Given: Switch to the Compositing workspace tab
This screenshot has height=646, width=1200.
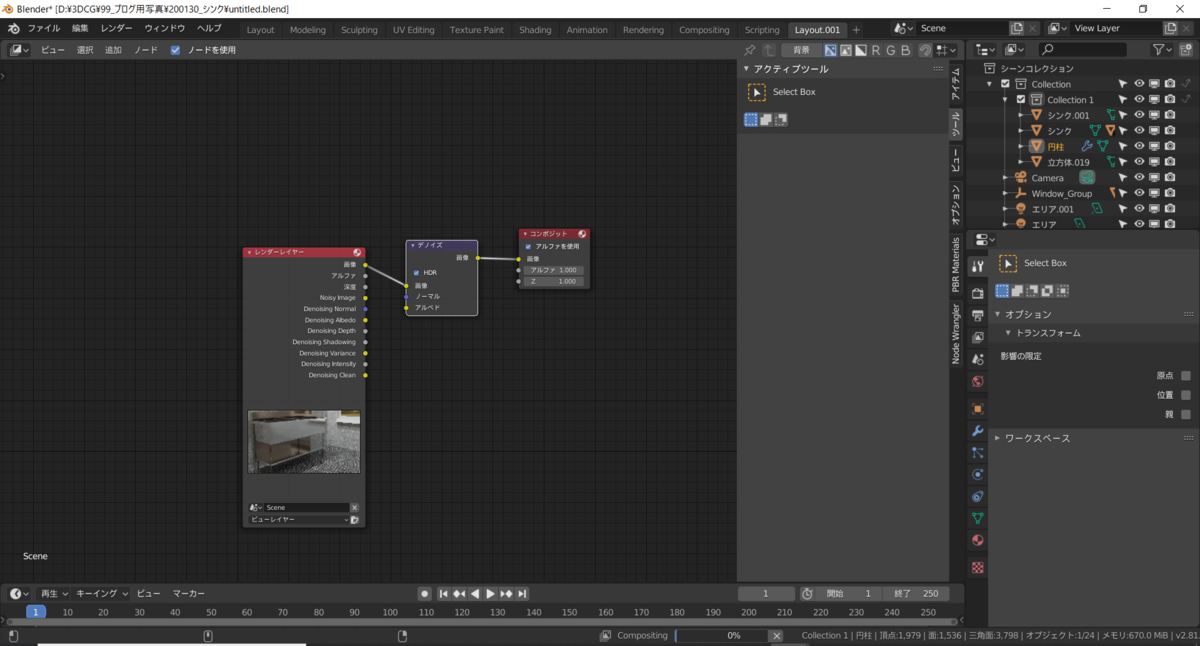Looking at the screenshot, I should click(704, 30).
